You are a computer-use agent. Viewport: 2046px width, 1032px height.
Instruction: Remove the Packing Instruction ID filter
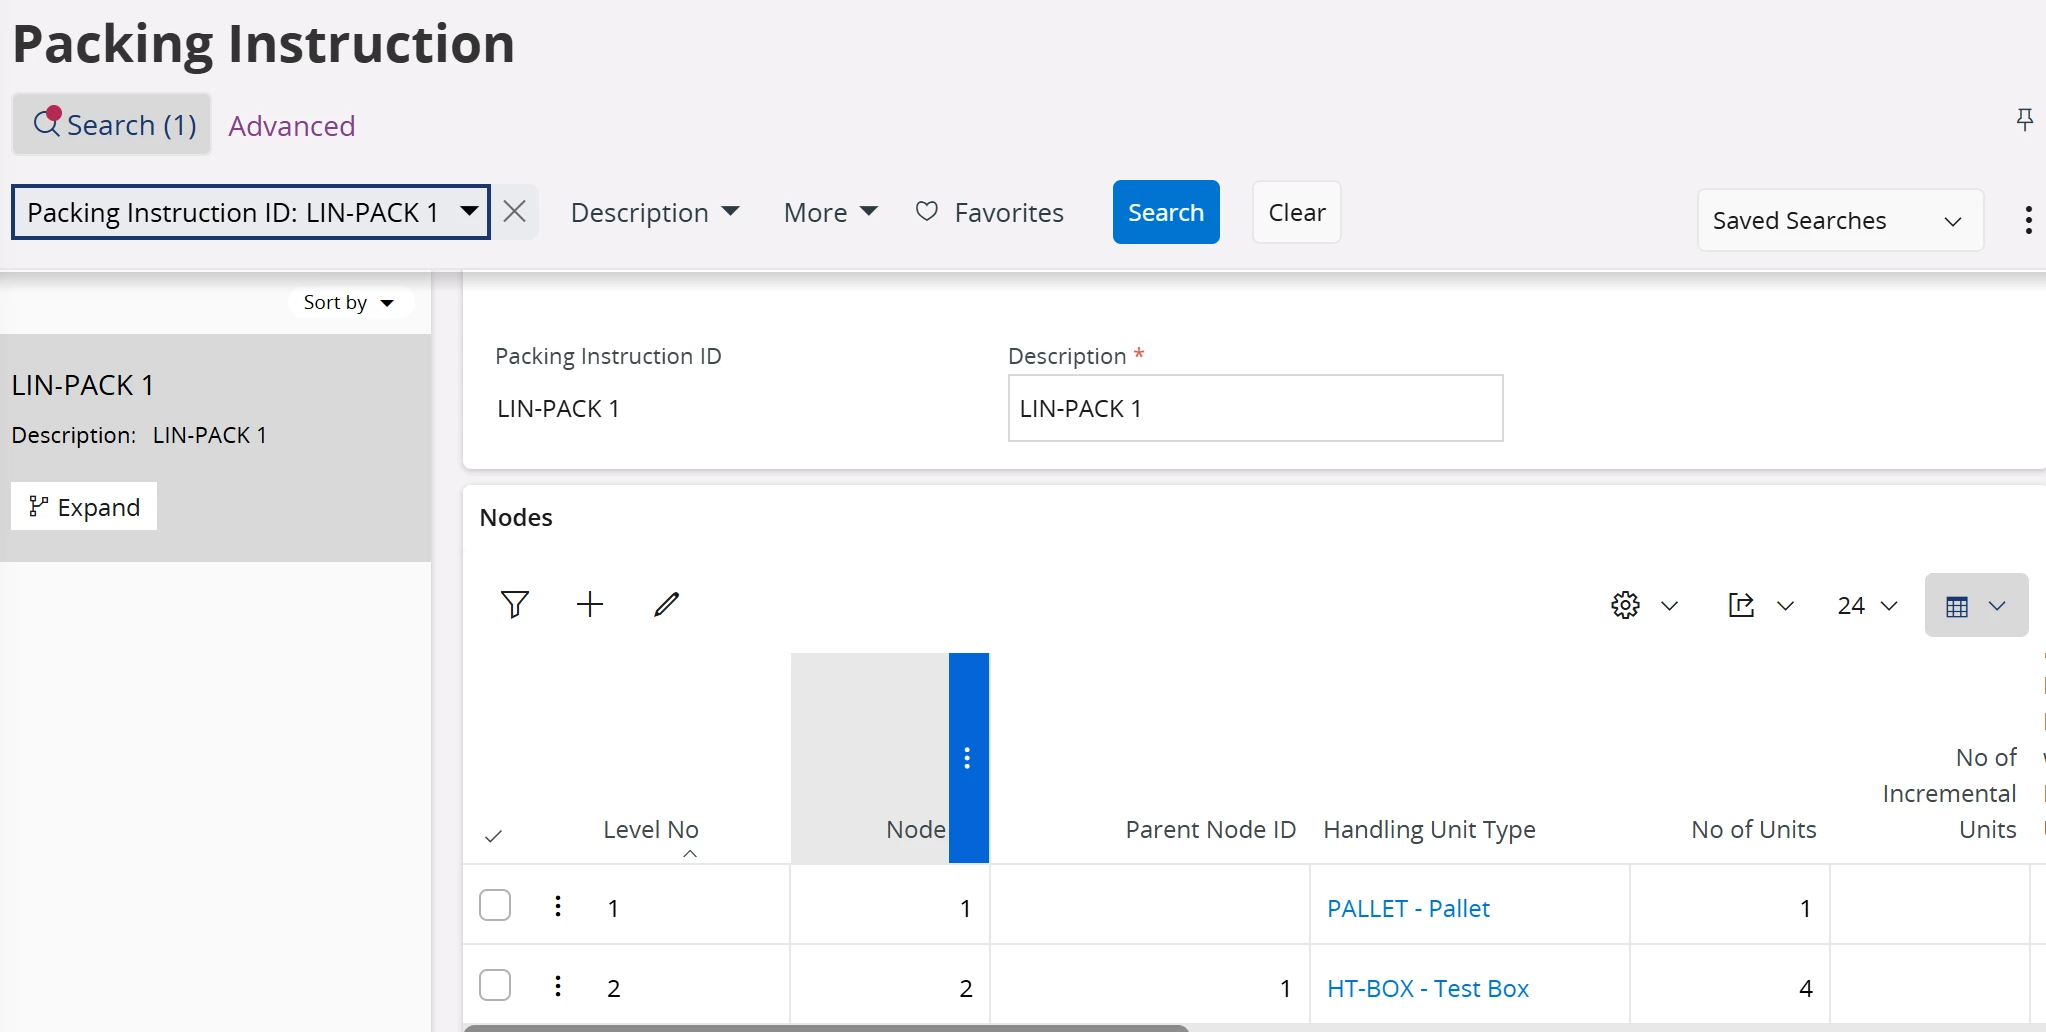pyautogui.click(x=515, y=212)
